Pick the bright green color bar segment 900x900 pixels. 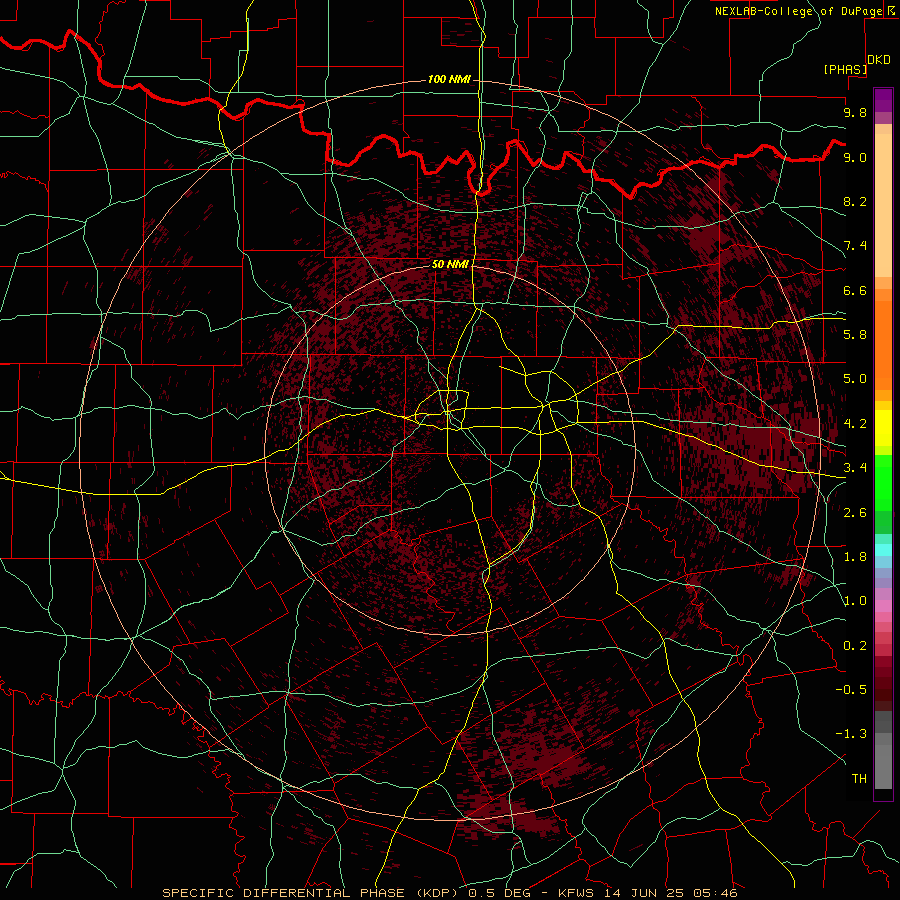tap(883, 482)
